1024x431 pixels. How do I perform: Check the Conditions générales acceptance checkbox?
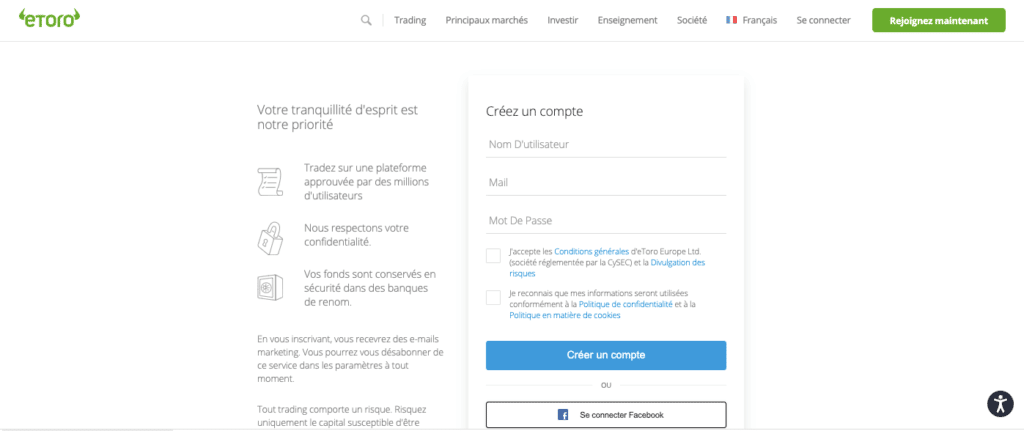[x=493, y=255]
